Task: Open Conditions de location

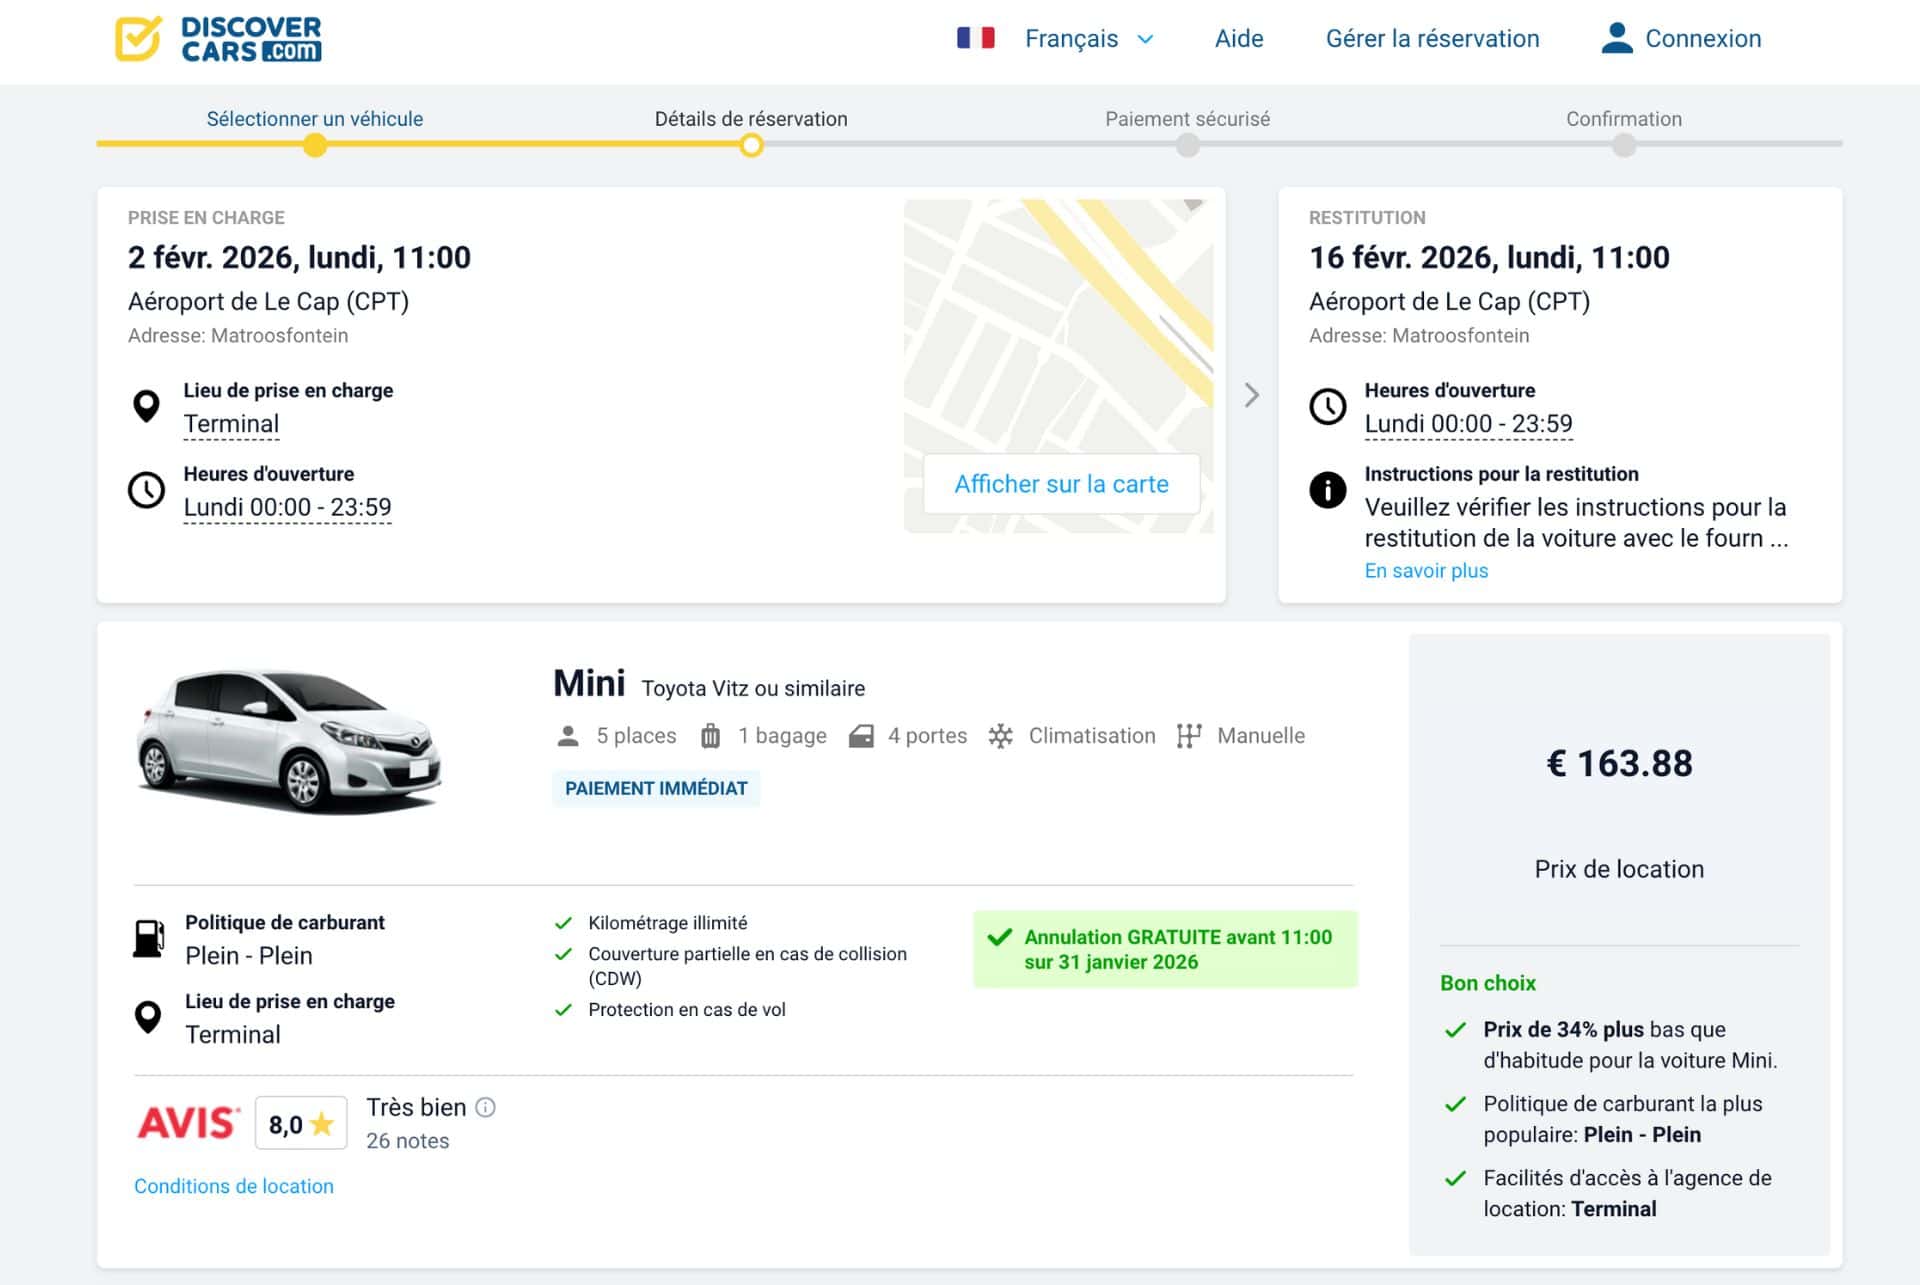Action: point(233,1186)
